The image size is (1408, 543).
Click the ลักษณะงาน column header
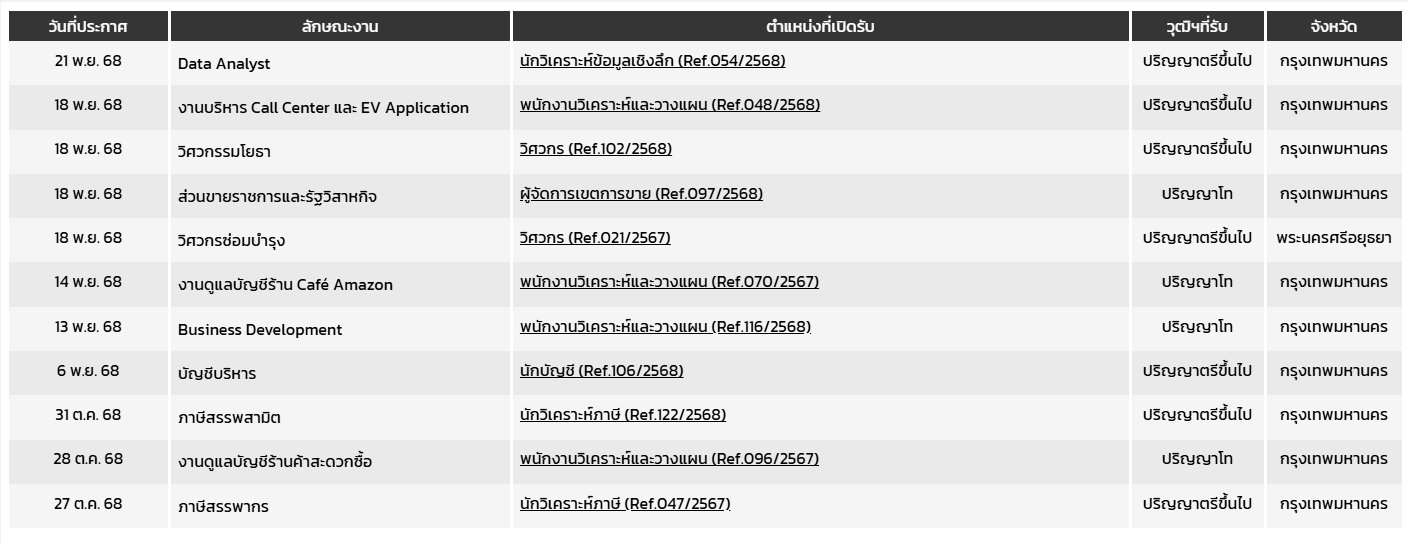click(340, 26)
